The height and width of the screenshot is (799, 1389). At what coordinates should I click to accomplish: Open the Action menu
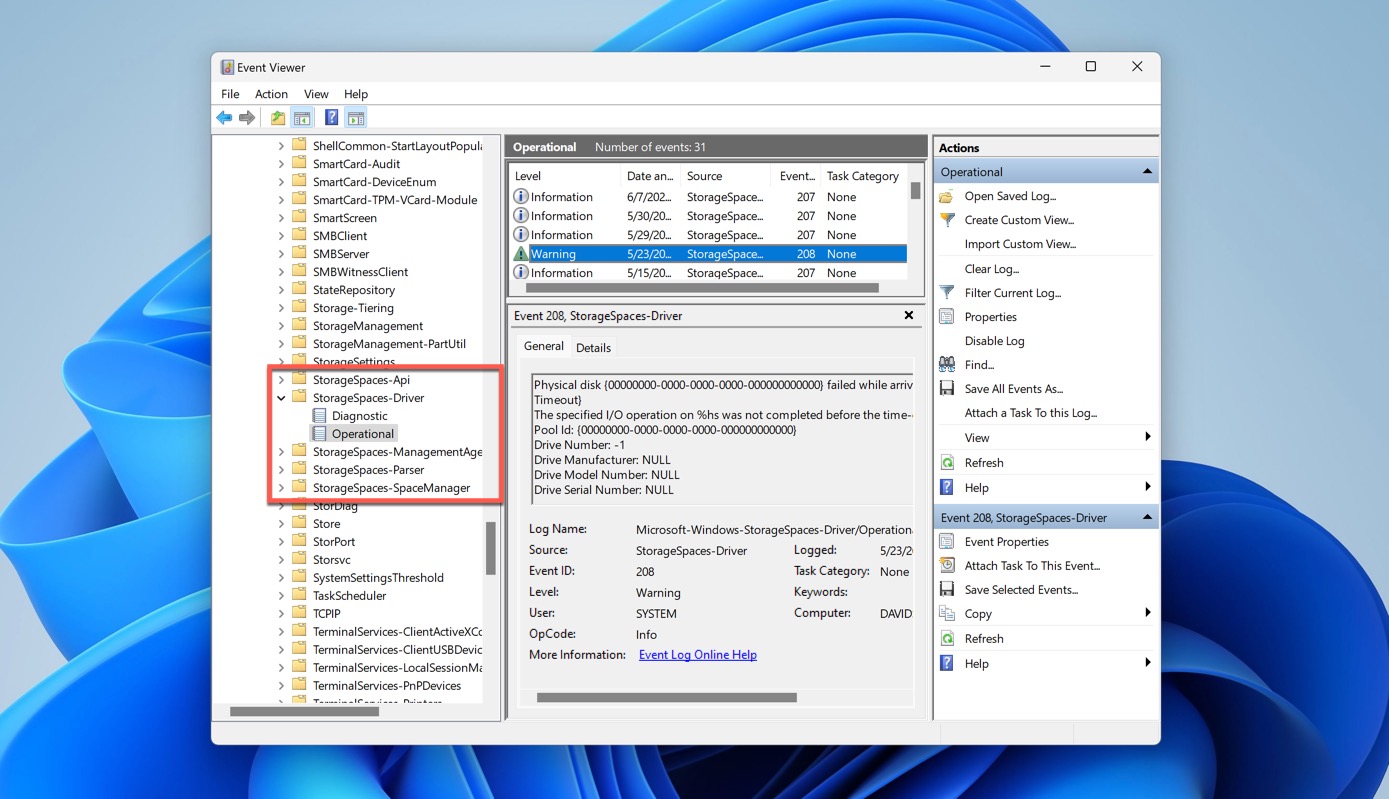tap(271, 94)
